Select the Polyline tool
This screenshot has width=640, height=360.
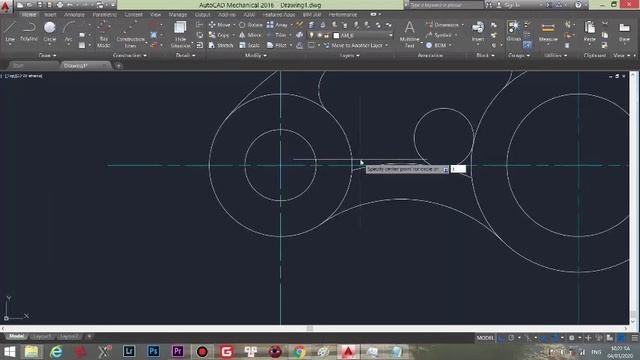(29, 32)
